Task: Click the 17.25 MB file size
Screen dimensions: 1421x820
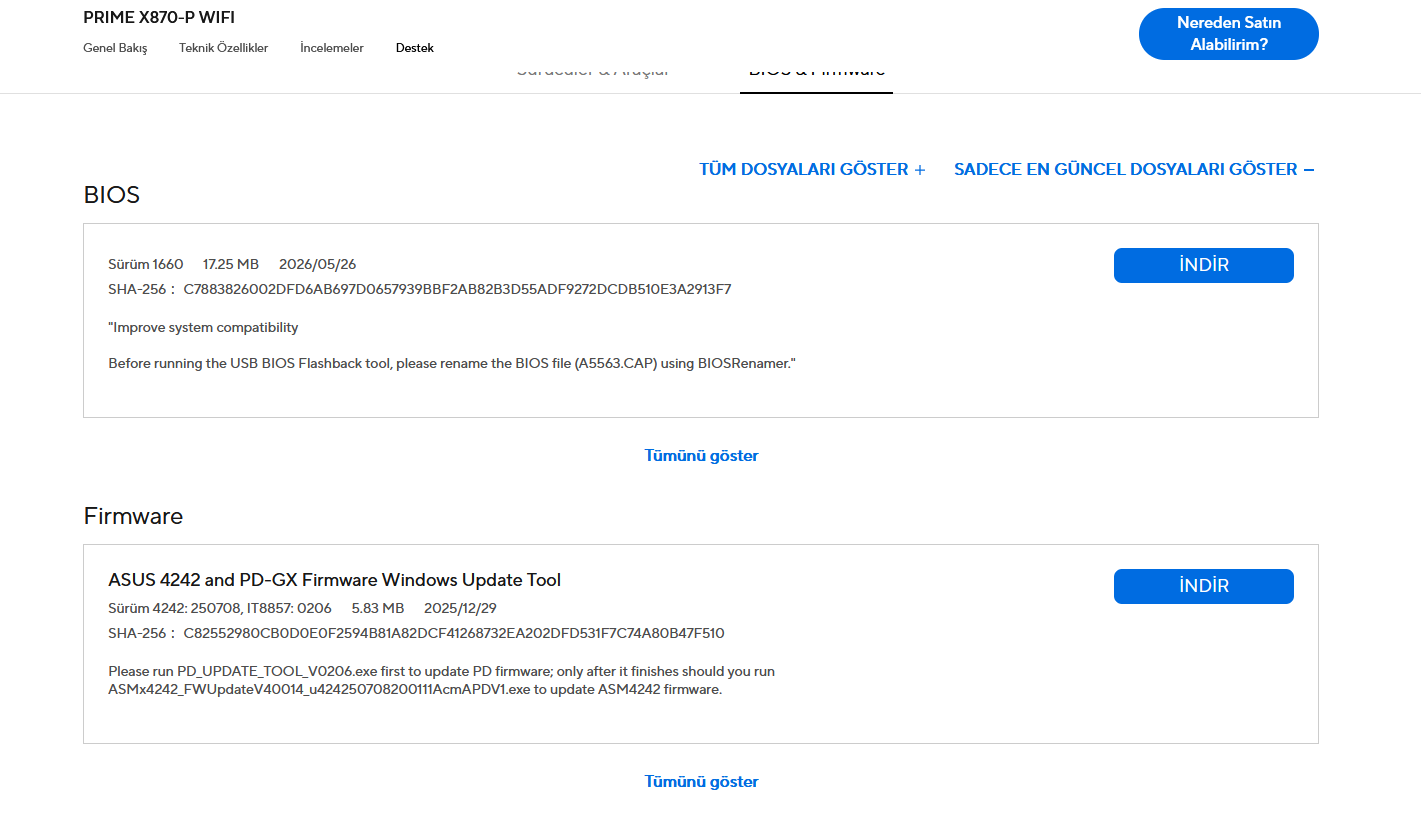Action: pyautogui.click(x=231, y=264)
